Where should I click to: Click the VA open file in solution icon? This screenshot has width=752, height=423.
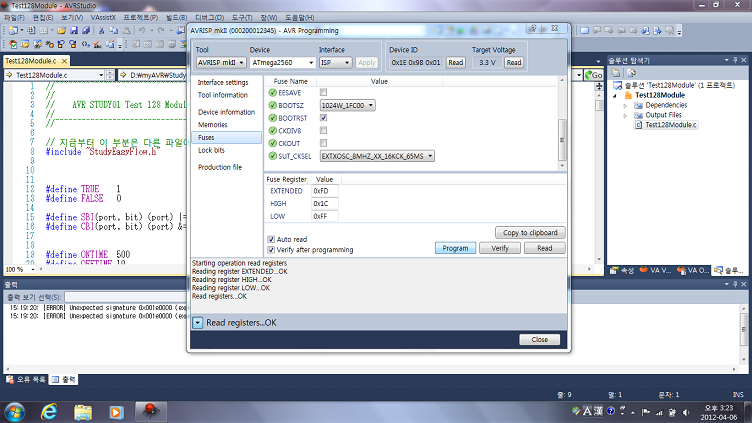(25, 44)
